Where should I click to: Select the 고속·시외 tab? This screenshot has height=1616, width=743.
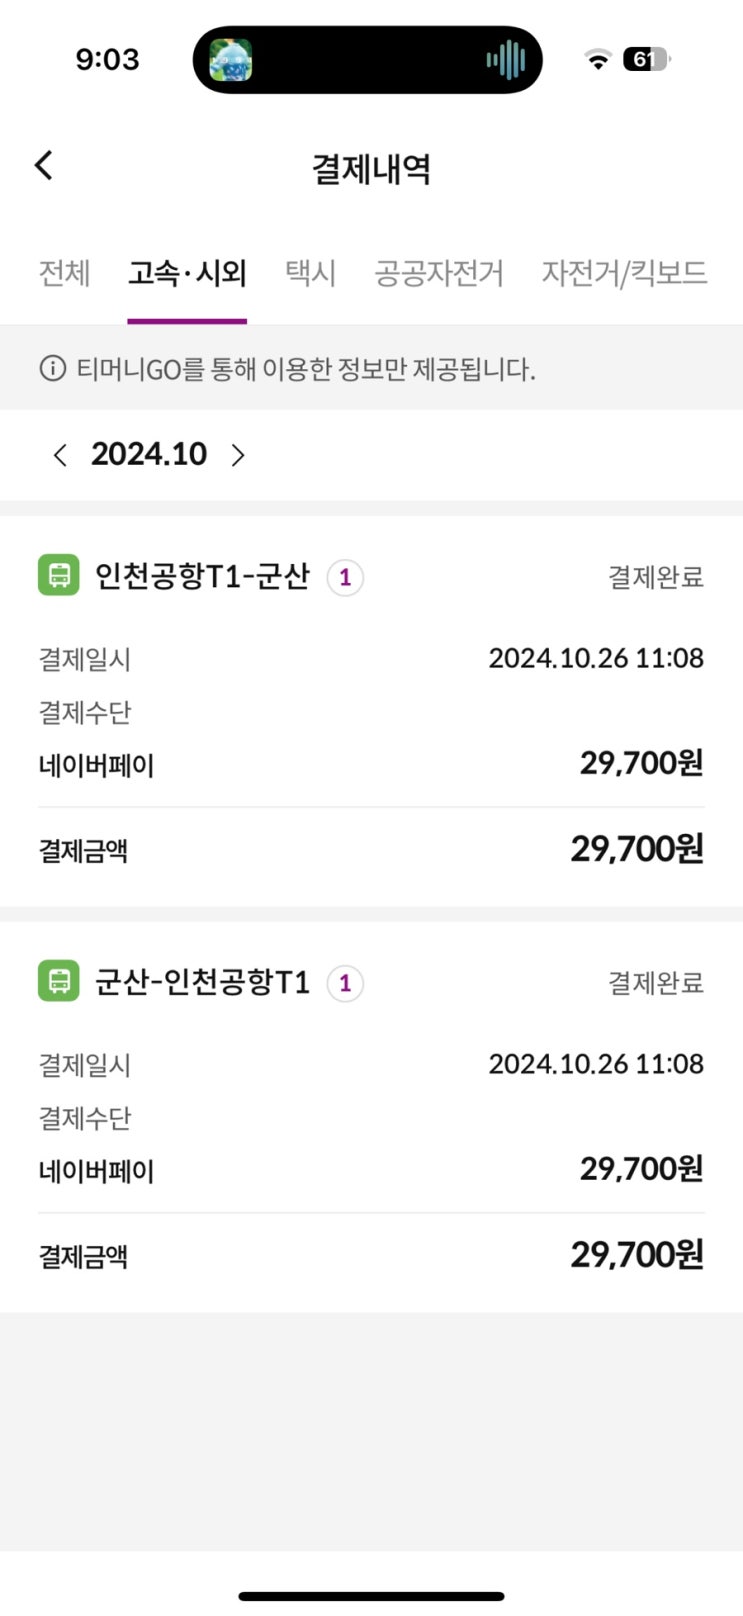click(x=187, y=273)
